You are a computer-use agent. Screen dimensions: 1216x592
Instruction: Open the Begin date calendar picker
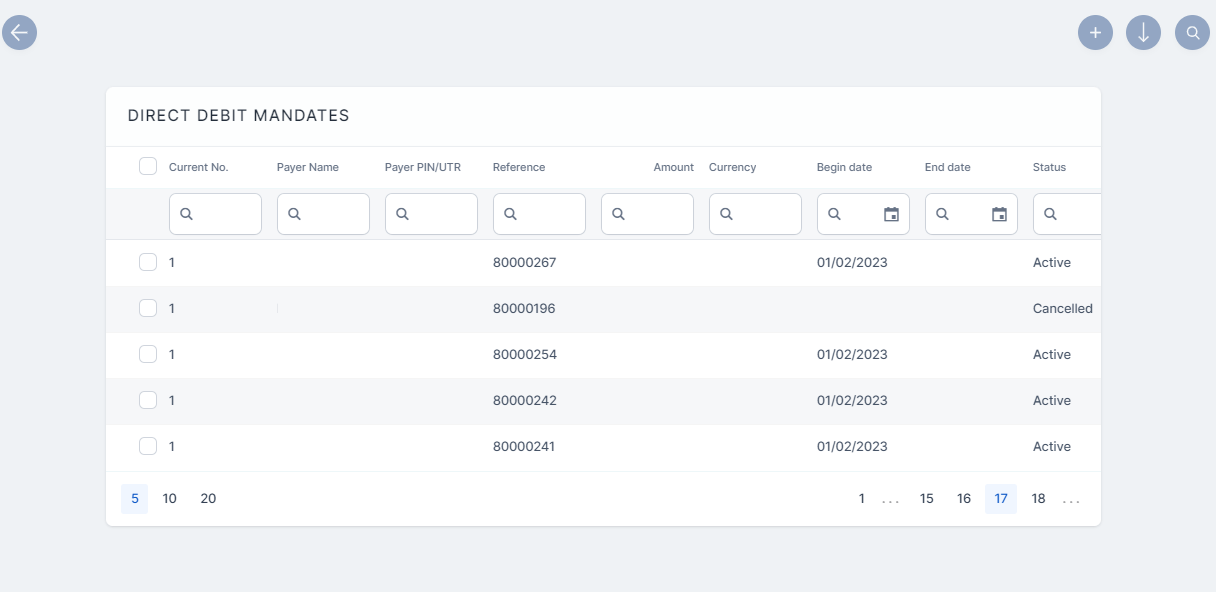coord(891,214)
